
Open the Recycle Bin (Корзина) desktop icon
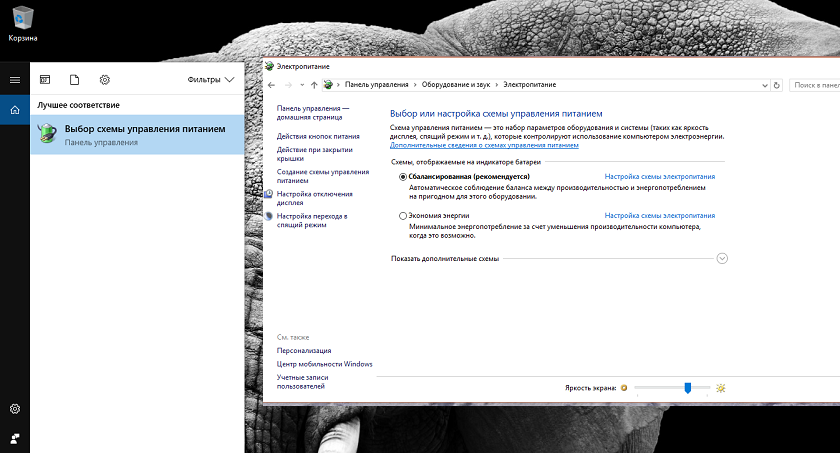(x=23, y=18)
